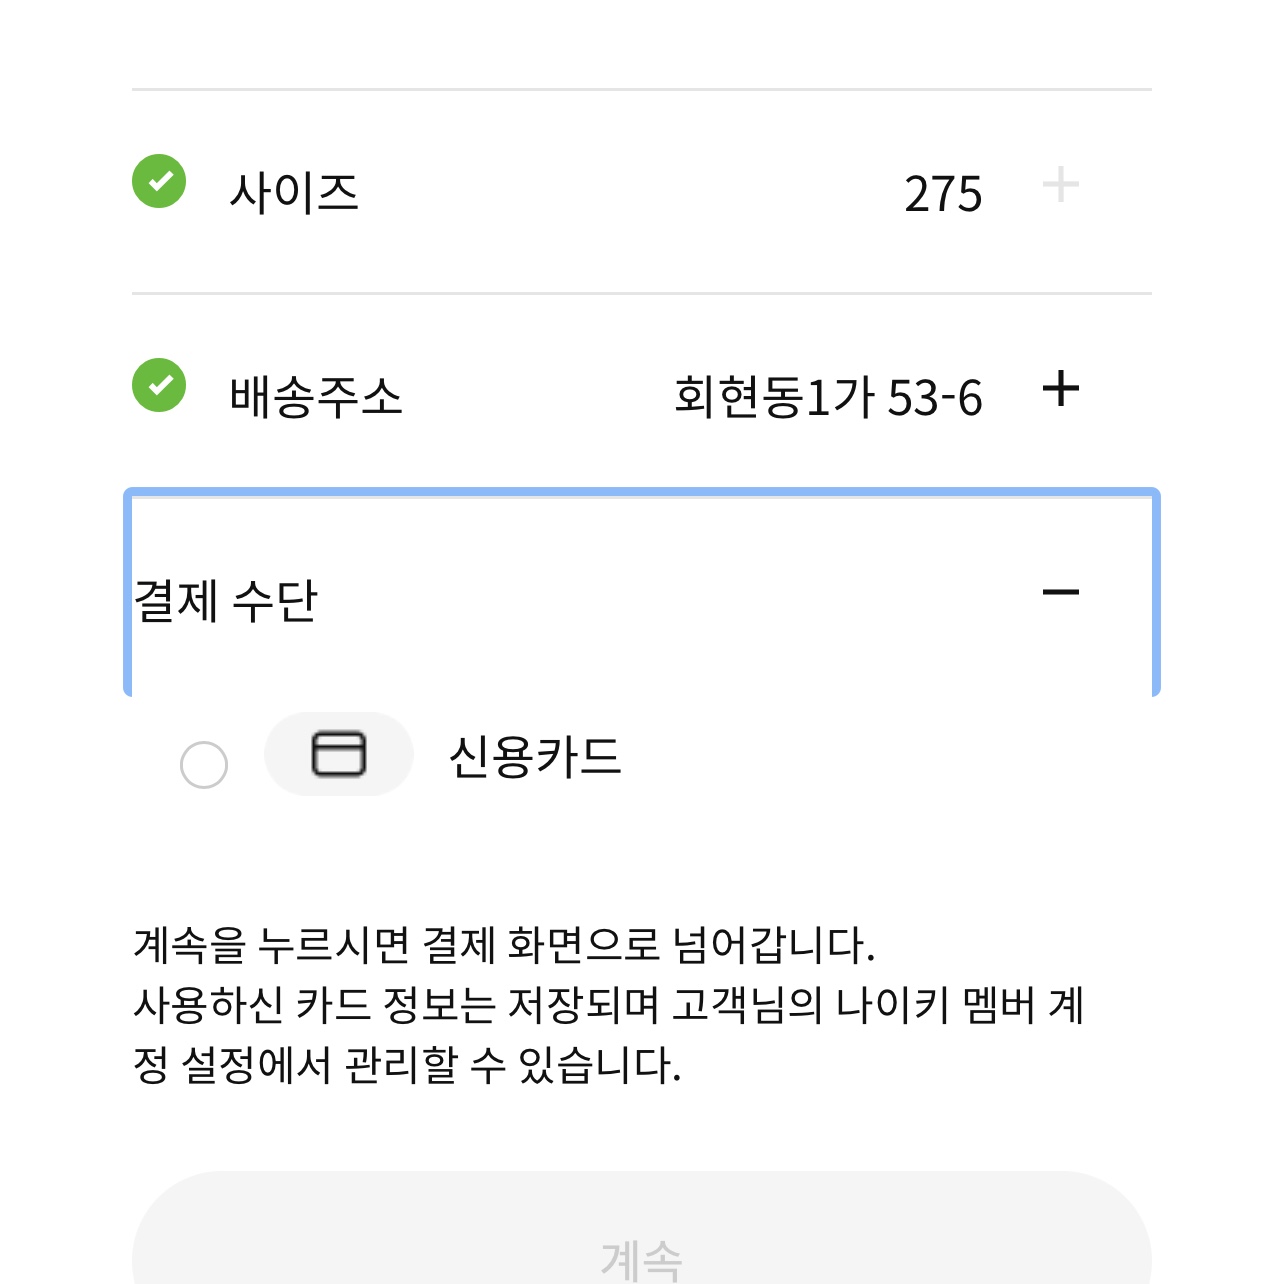Tap the 계속 button
Screen dimensions: 1284x1284
pyautogui.click(x=642, y=1228)
